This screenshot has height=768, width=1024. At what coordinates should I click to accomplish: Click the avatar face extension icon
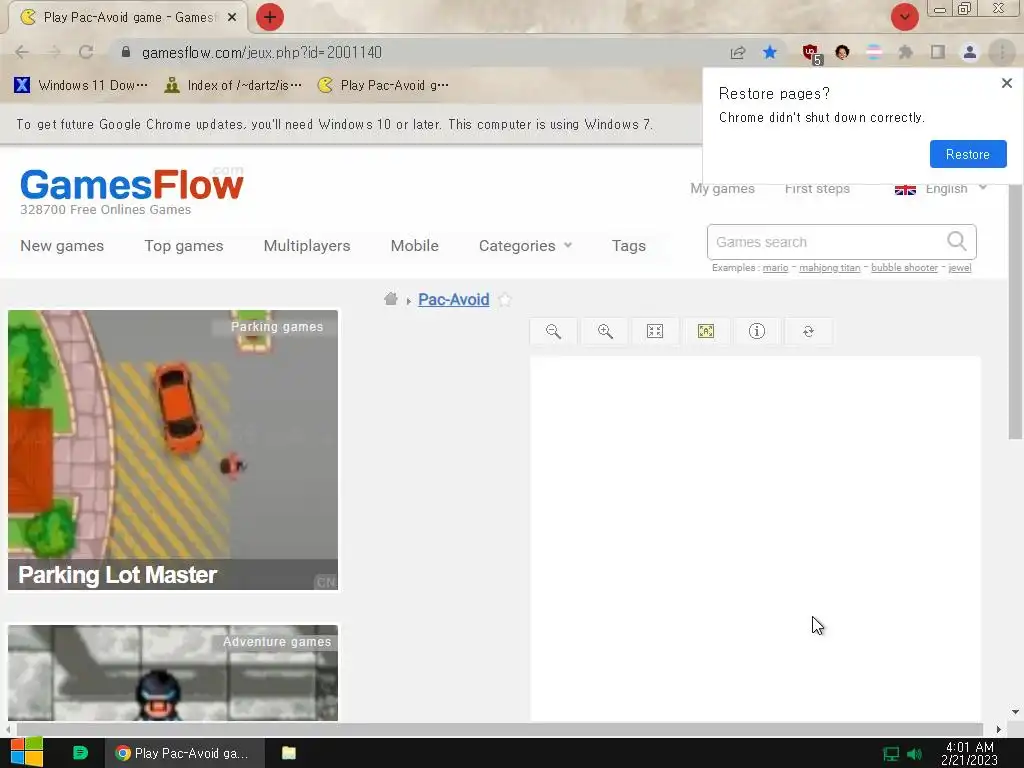842,52
